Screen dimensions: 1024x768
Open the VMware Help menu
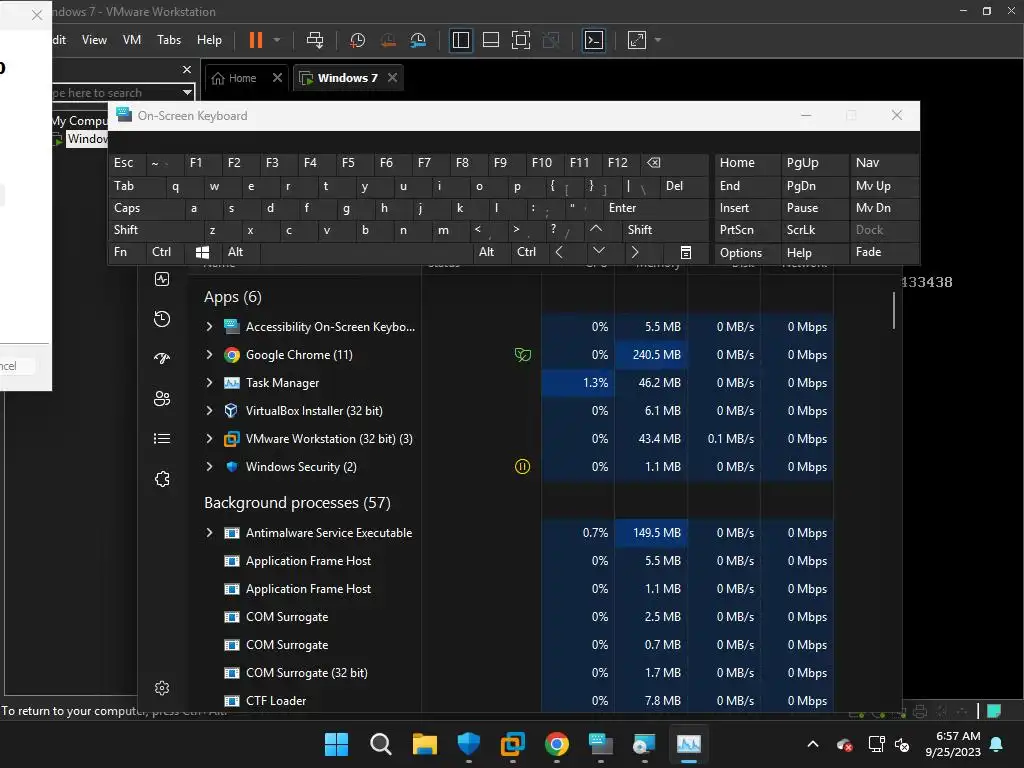tap(209, 40)
